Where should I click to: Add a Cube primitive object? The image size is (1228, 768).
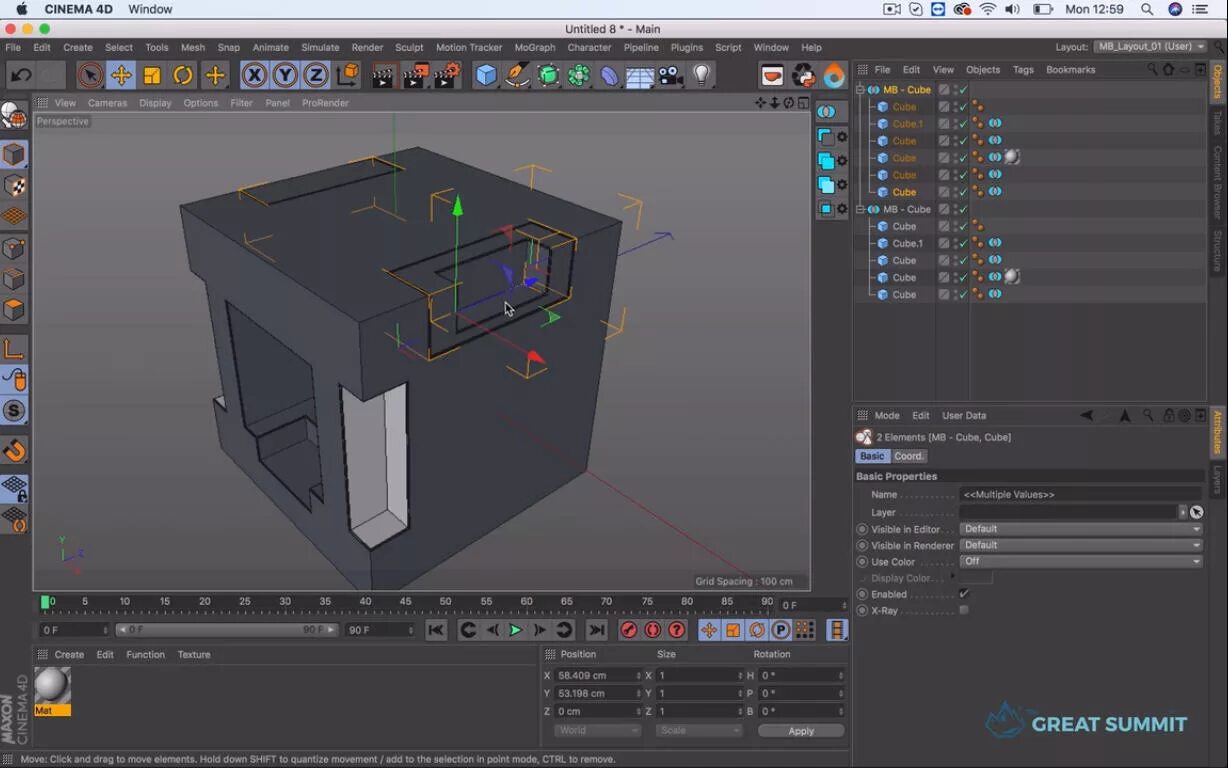(486, 75)
